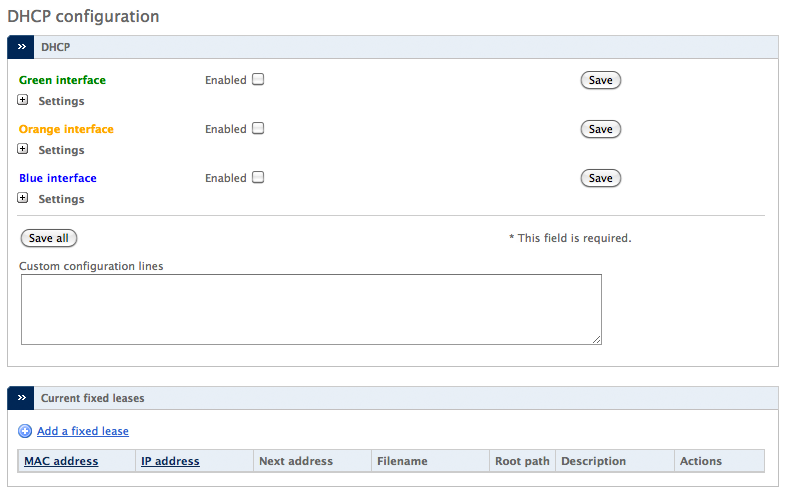
Task: Save the Blue interface settings
Action: coord(601,178)
